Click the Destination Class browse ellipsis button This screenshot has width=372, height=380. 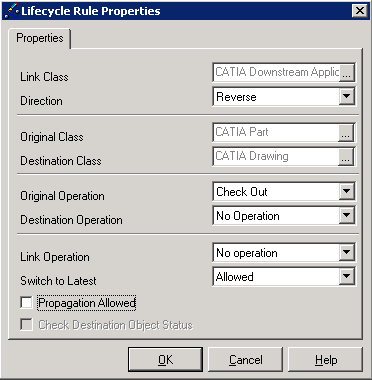tap(346, 157)
